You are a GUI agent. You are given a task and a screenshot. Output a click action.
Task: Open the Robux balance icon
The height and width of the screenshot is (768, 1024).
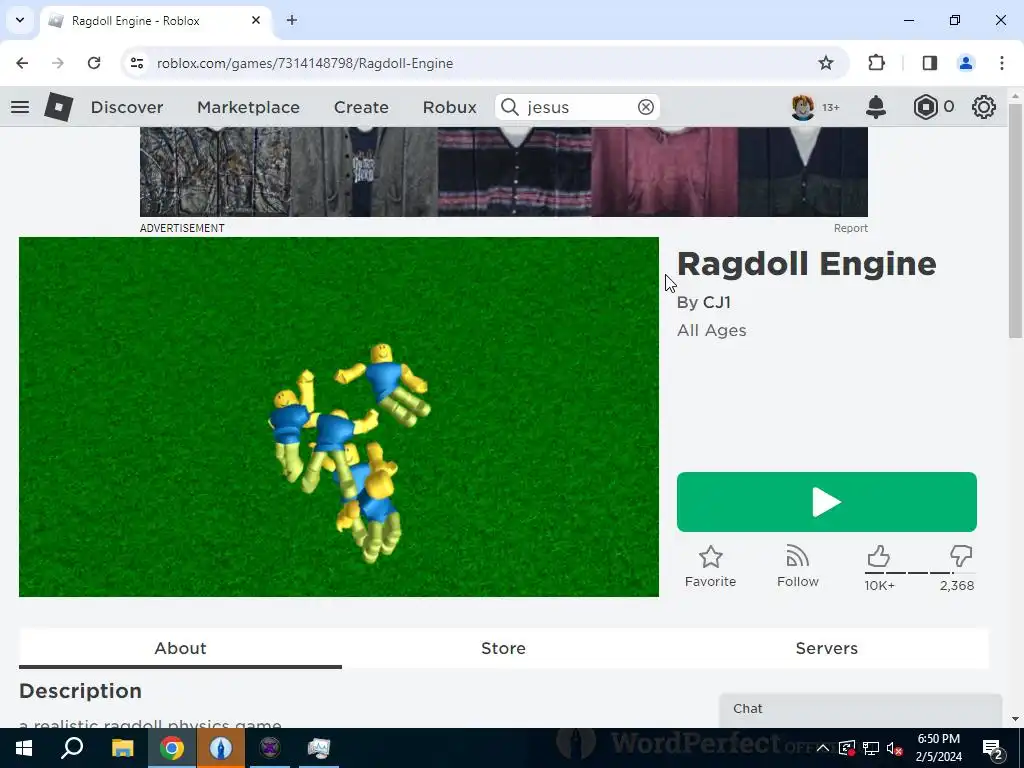pyautogui.click(x=925, y=107)
